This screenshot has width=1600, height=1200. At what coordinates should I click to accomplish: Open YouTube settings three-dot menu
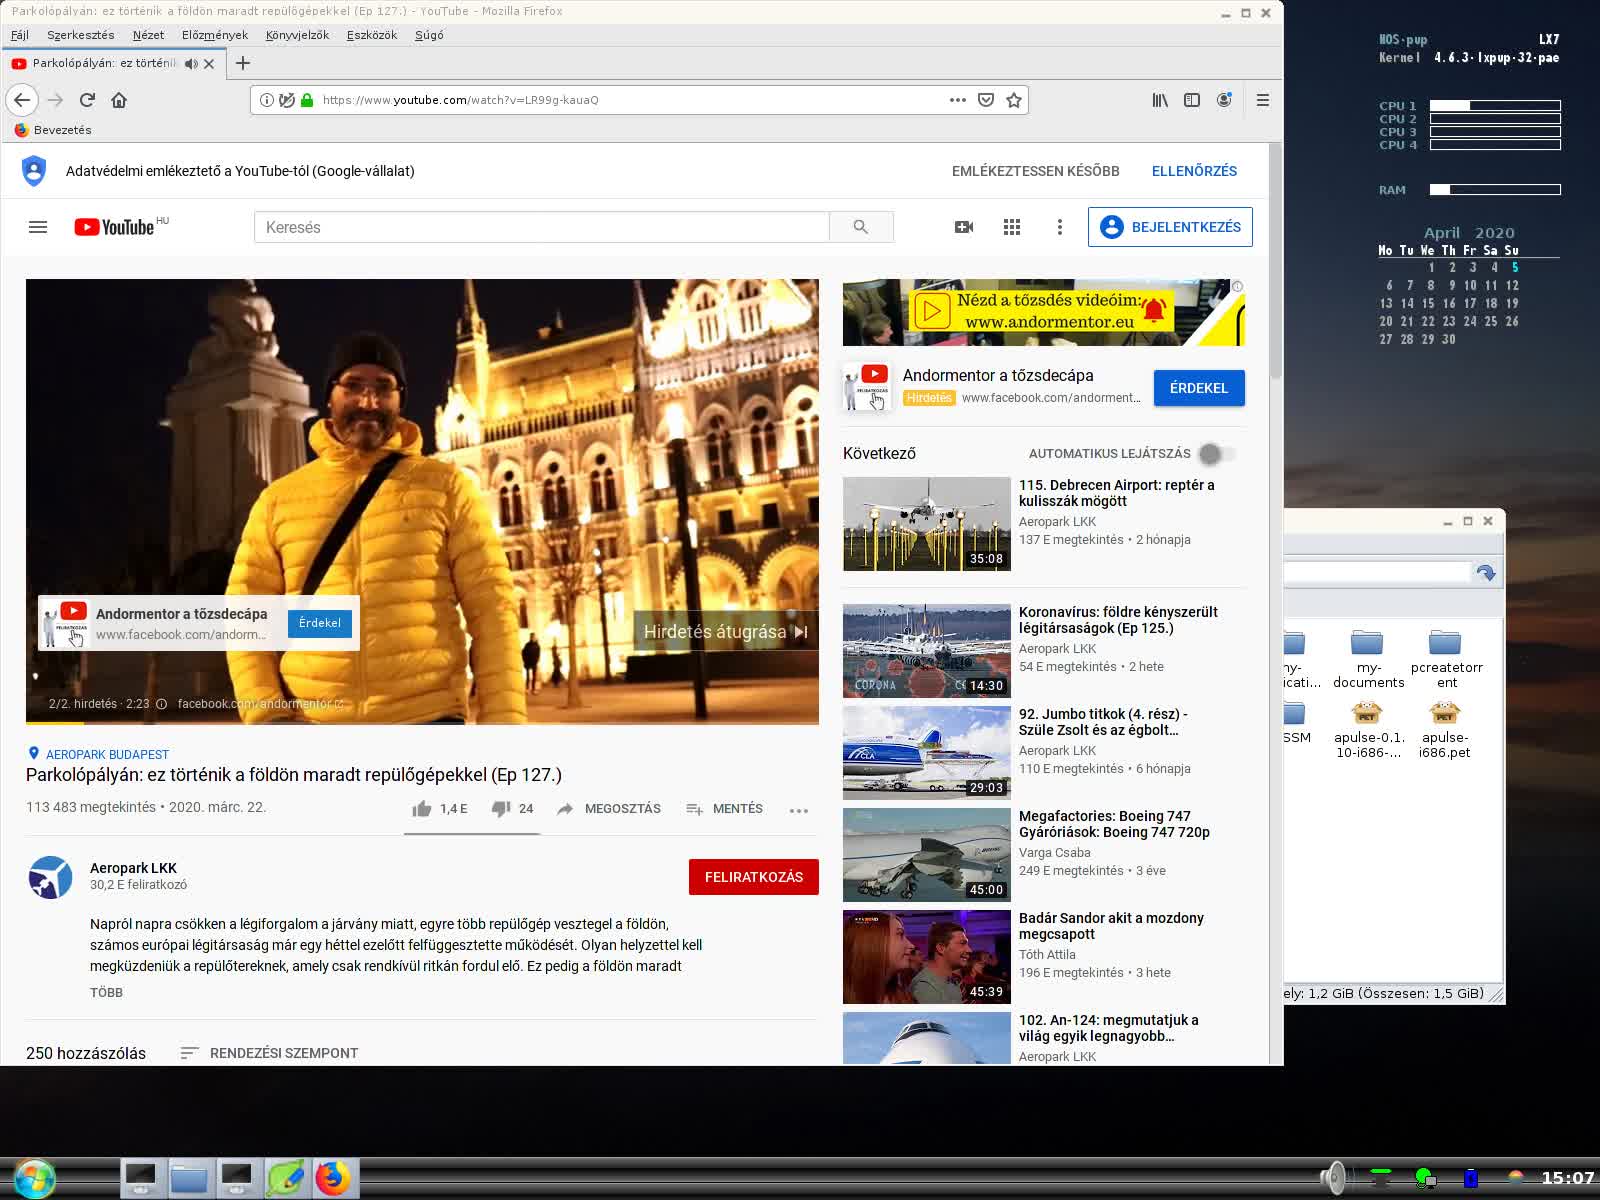point(1060,227)
